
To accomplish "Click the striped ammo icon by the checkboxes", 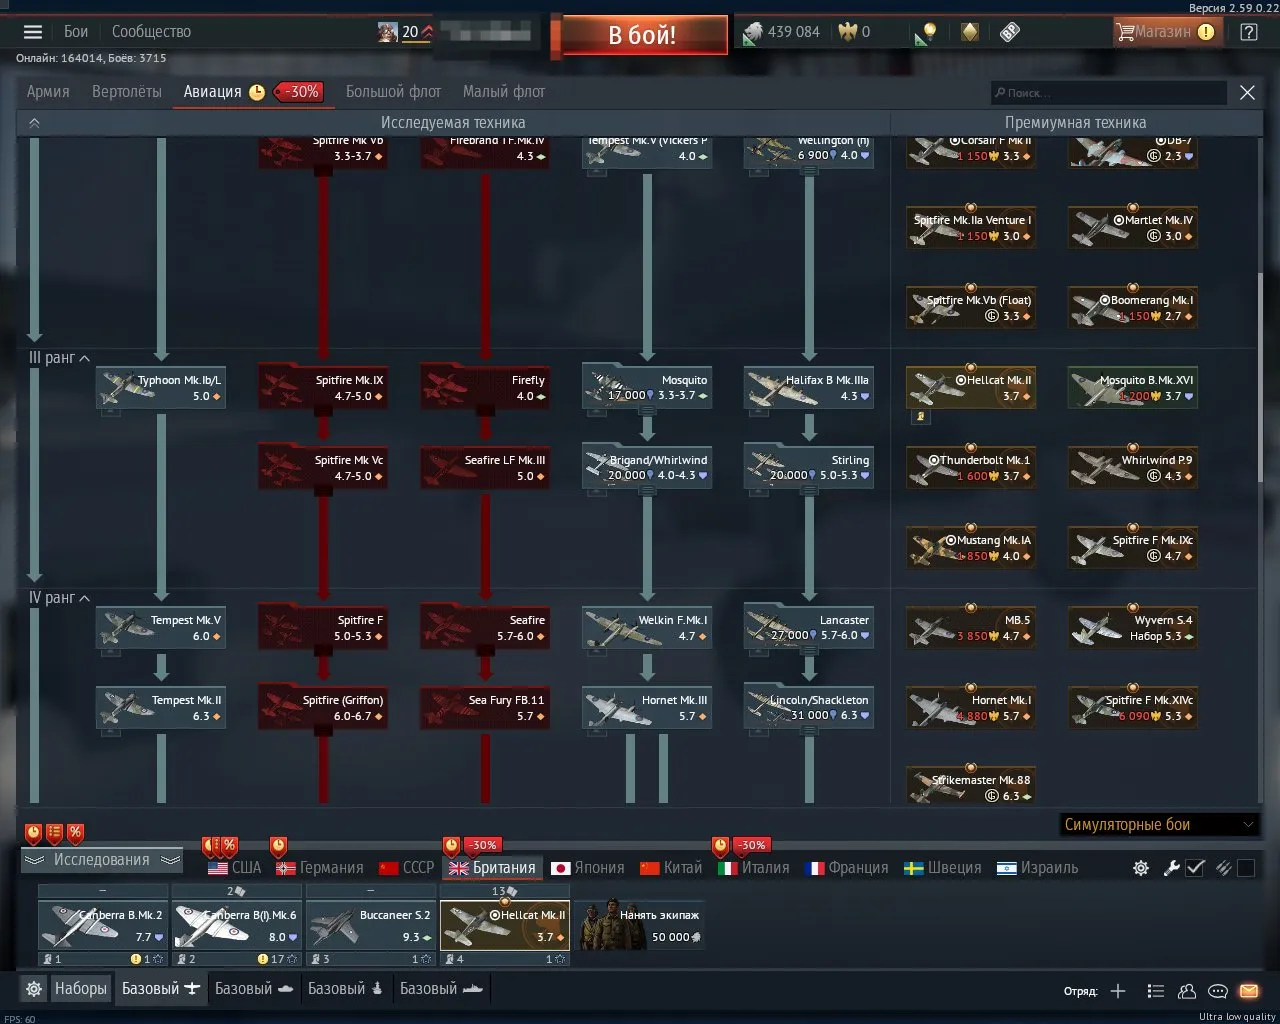I will (x=1222, y=868).
